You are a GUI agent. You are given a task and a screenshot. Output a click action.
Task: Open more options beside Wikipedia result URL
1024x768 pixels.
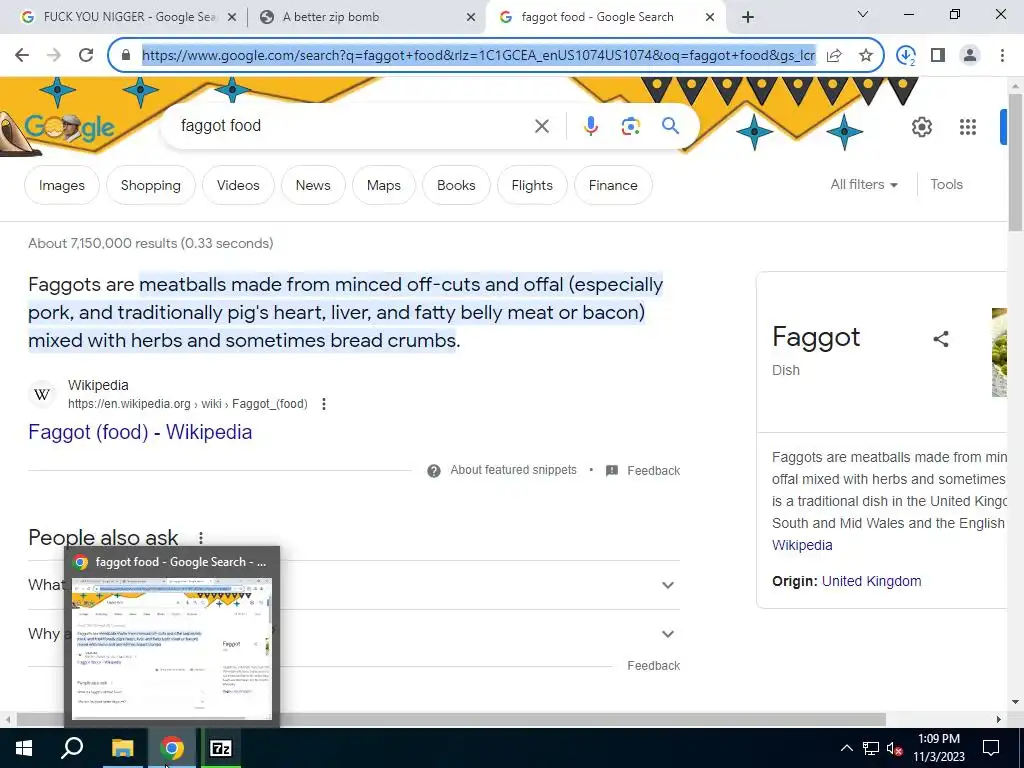(324, 404)
